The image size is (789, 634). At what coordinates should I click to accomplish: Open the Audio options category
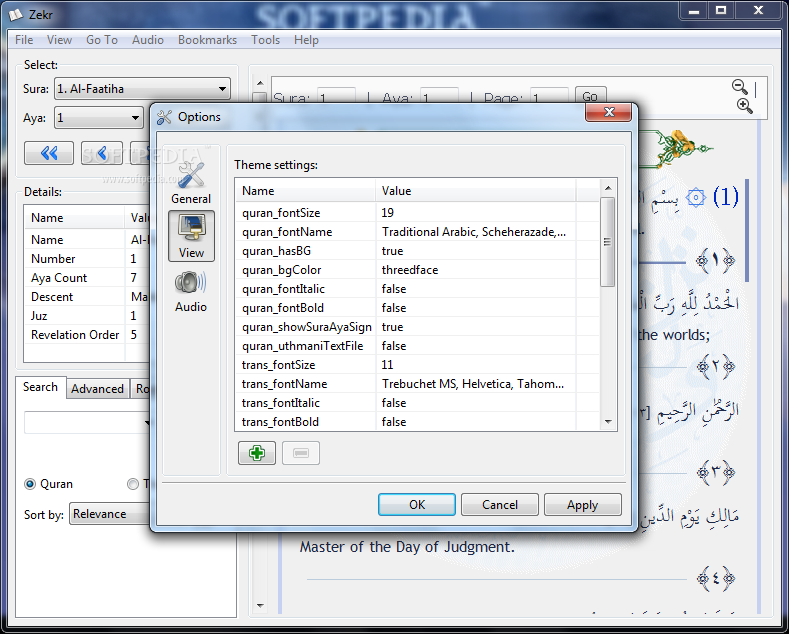191,292
